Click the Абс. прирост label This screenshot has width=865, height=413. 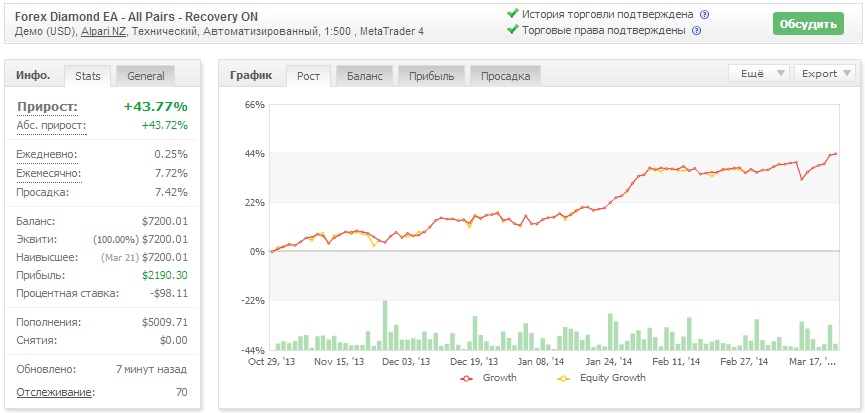point(51,125)
